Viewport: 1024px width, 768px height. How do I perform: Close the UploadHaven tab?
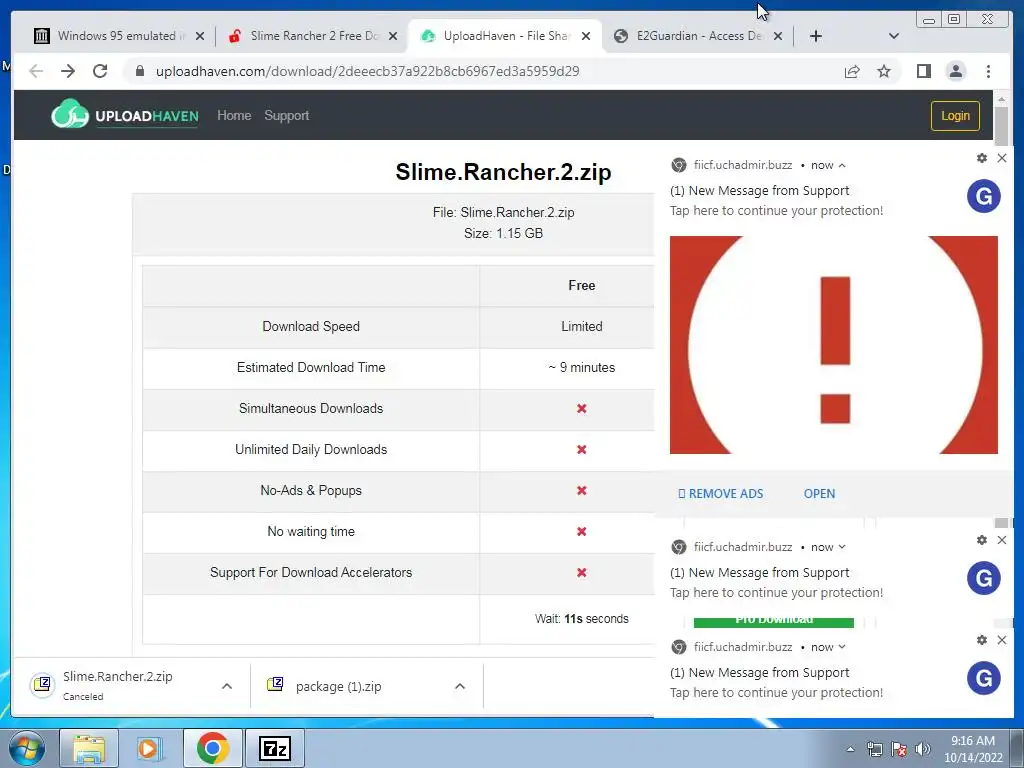(586, 36)
